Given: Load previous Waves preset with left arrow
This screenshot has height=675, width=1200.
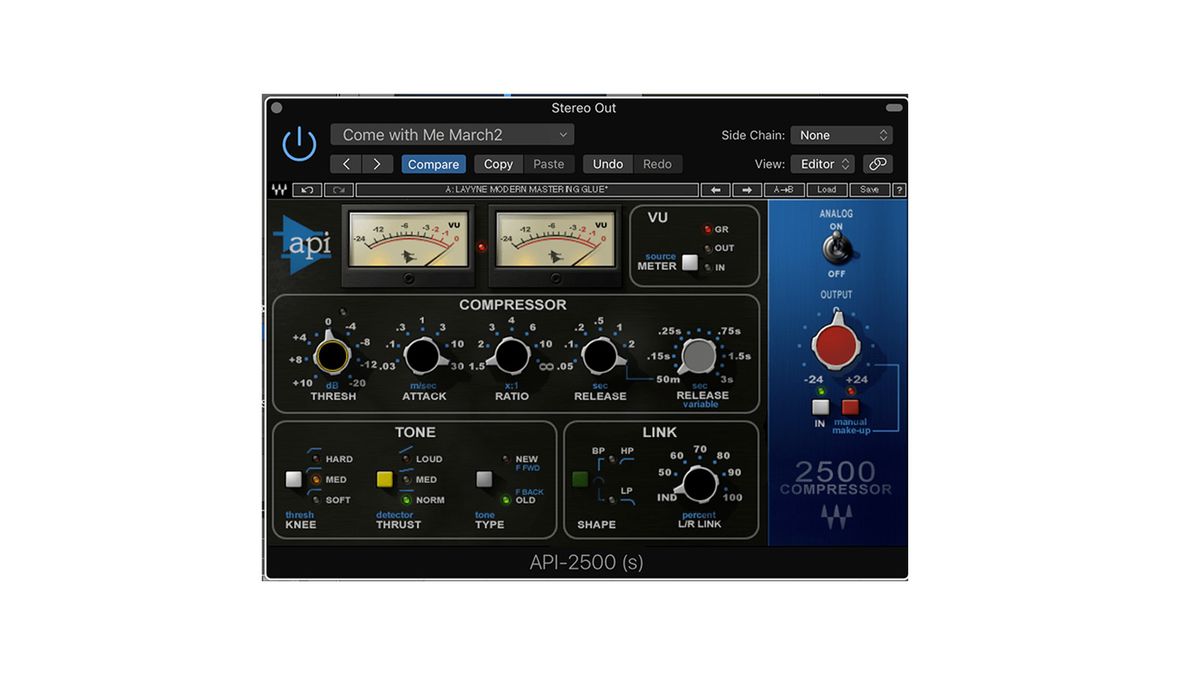Looking at the screenshot, I should click(x=715, y=190).
